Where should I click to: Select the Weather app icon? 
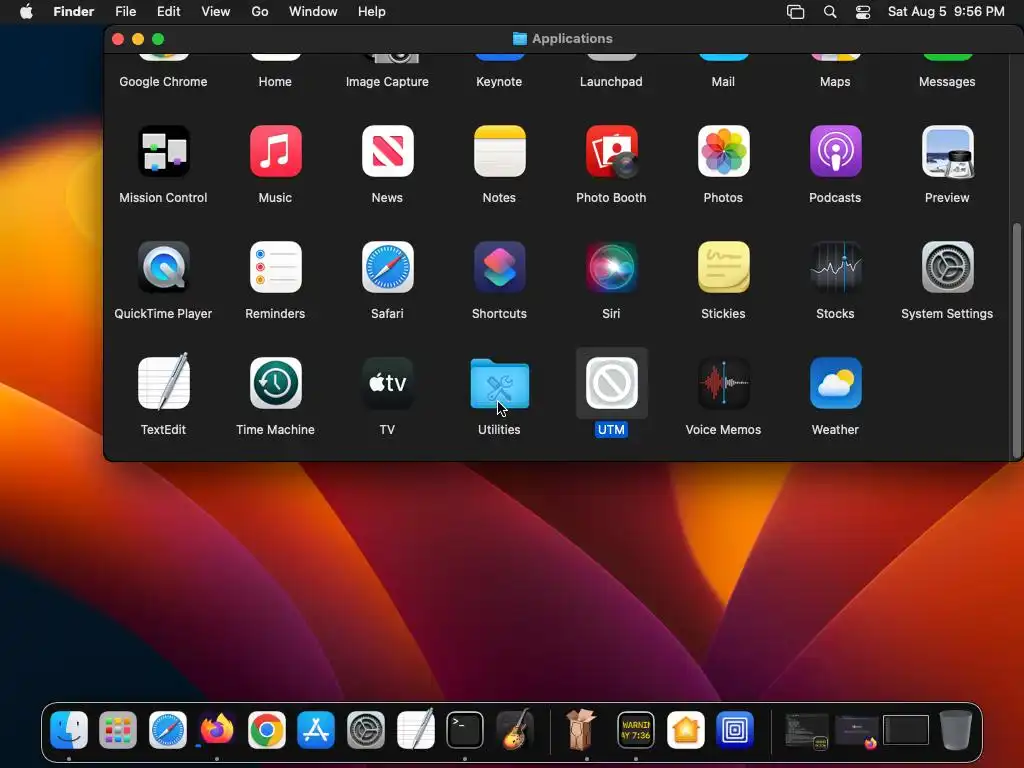(x=835, y=383)
